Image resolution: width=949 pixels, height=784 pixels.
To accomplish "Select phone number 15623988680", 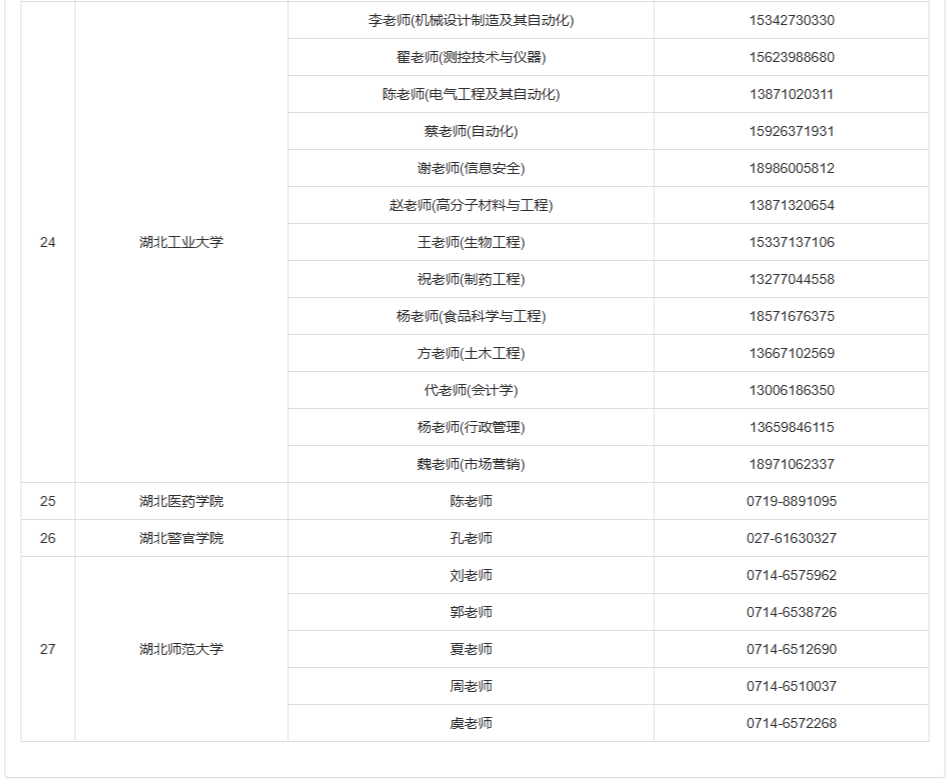I will (x=792, y=58).
